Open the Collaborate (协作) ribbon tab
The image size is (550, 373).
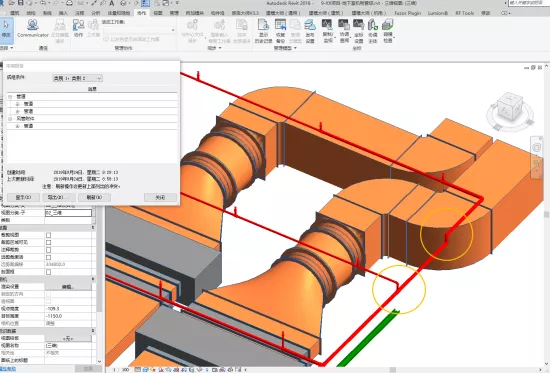coord(141,13)
